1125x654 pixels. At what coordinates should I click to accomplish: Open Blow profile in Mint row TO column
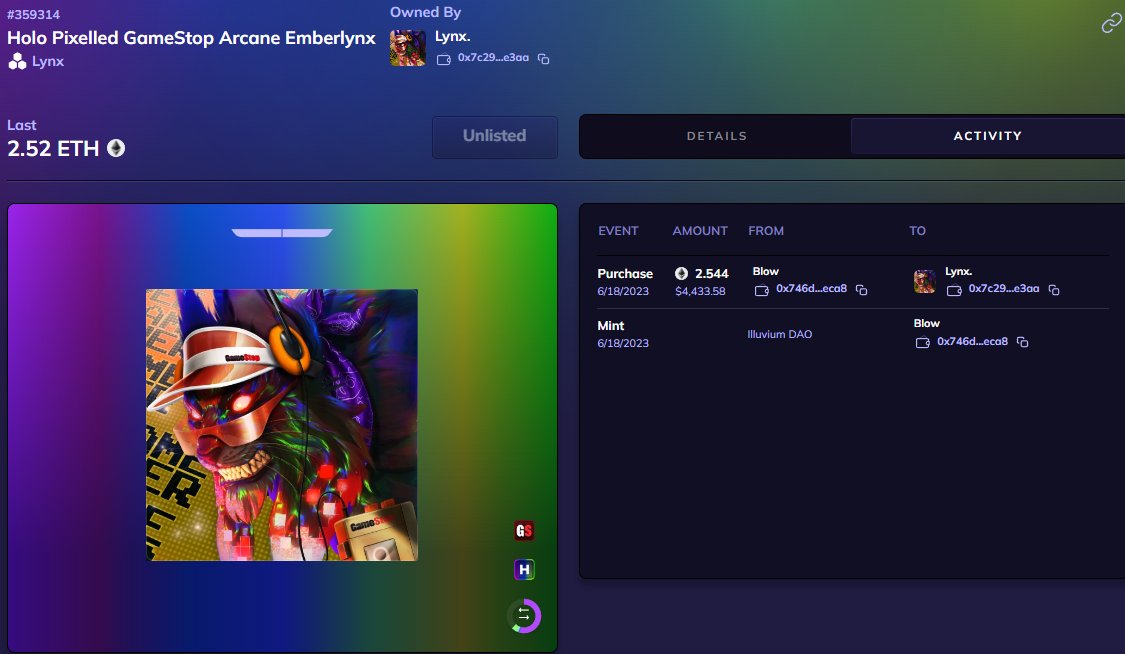926,323
